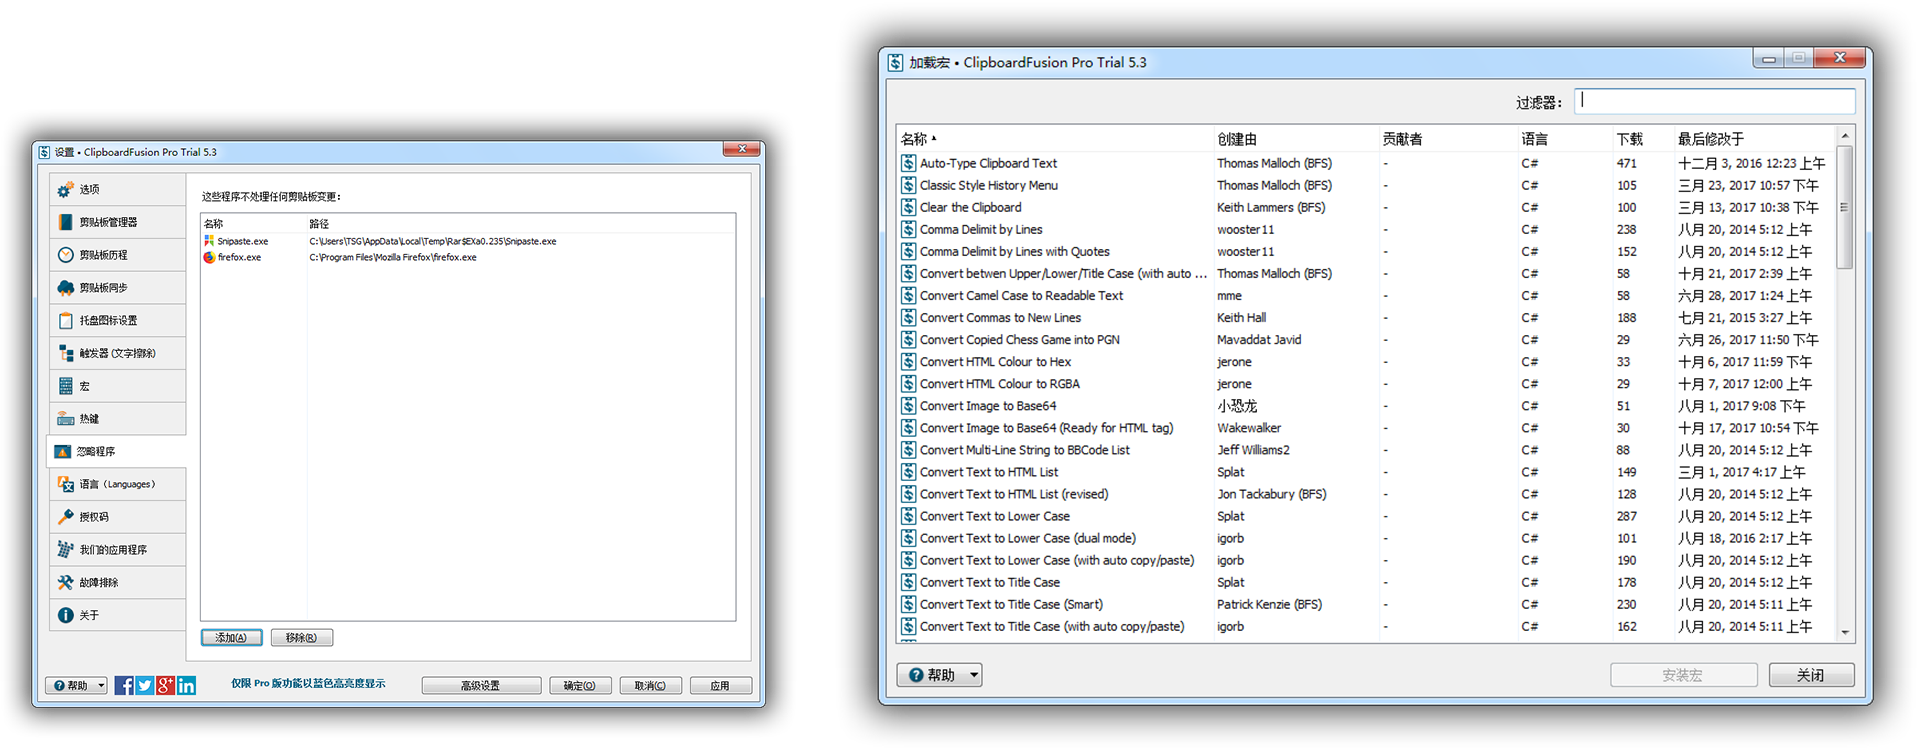Open the 帮助 dropdown in the settings window

click(76, 686)
